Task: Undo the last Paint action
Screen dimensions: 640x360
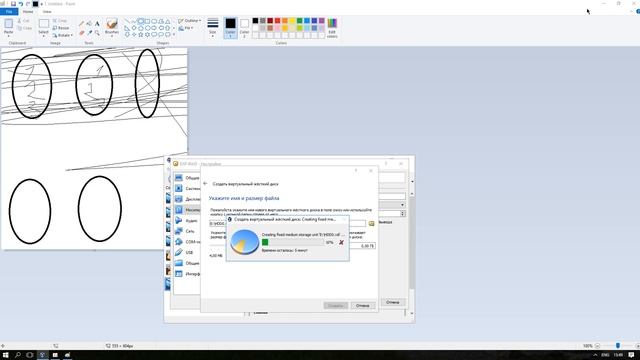Action: tap(21, 4)
